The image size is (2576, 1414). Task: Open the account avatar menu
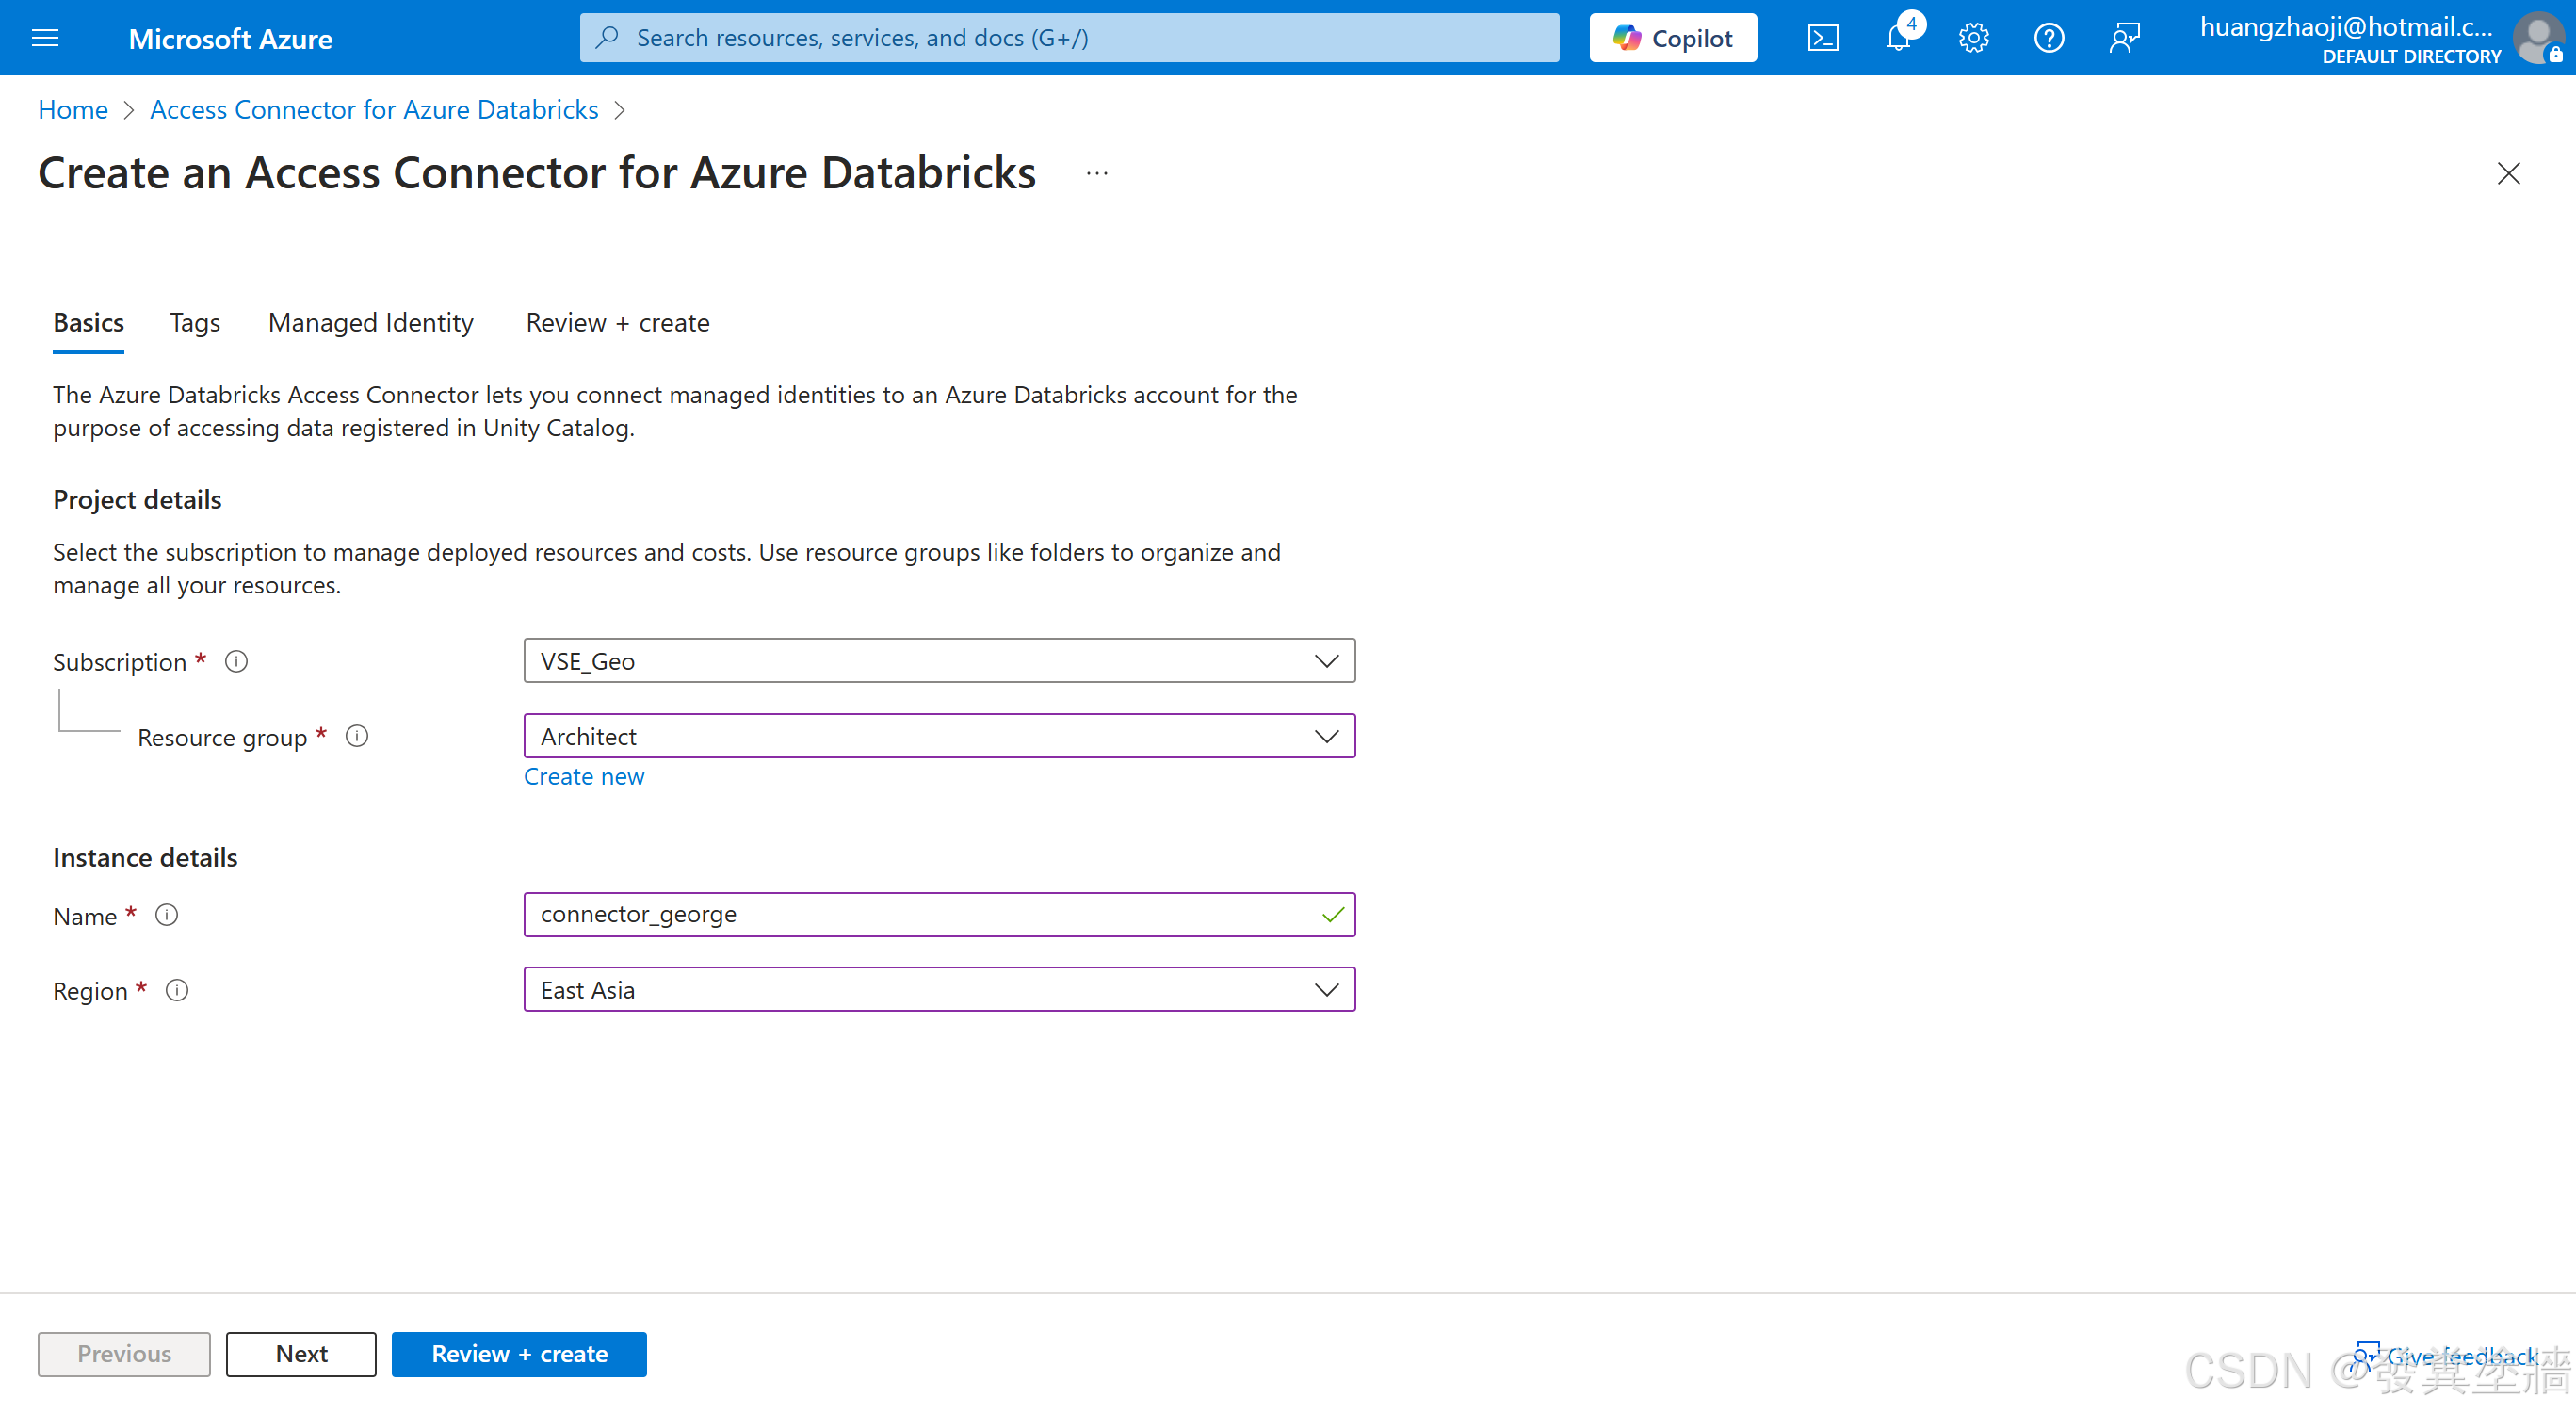click(x=2538, y=38)
